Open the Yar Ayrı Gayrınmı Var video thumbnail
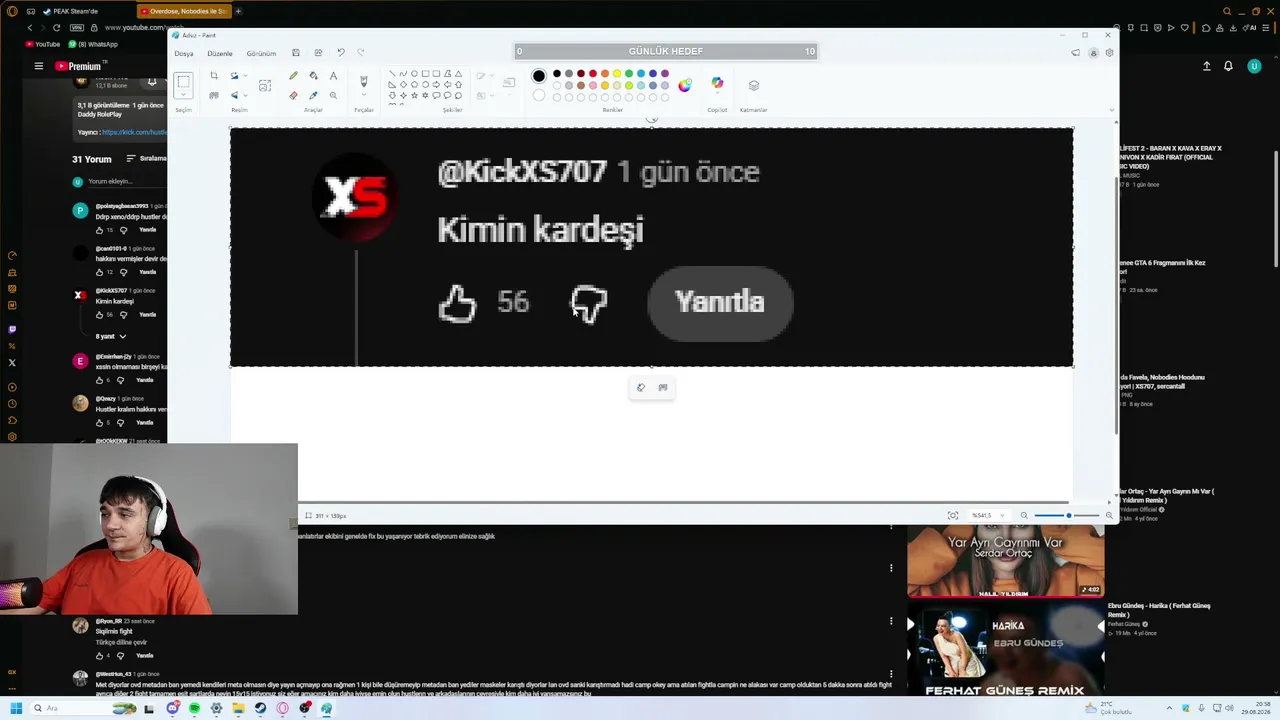The image size is (1280, 720). (x=1005, y=561)
